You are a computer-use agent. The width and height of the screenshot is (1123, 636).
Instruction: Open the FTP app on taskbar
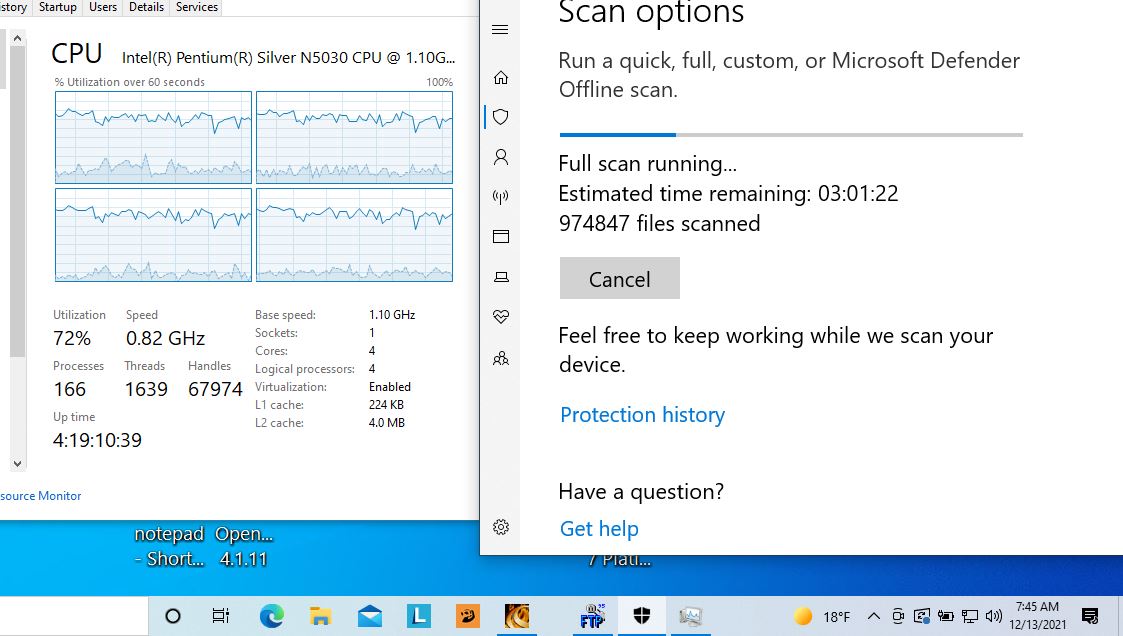click(592, 616)
